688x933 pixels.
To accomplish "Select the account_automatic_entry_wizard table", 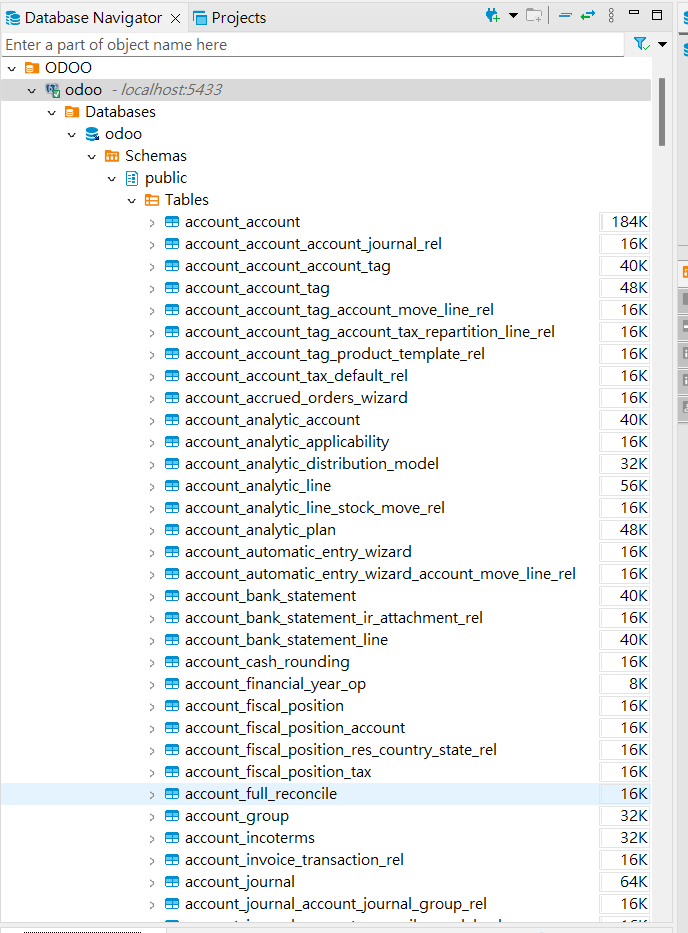I will [x=298, y=552].
